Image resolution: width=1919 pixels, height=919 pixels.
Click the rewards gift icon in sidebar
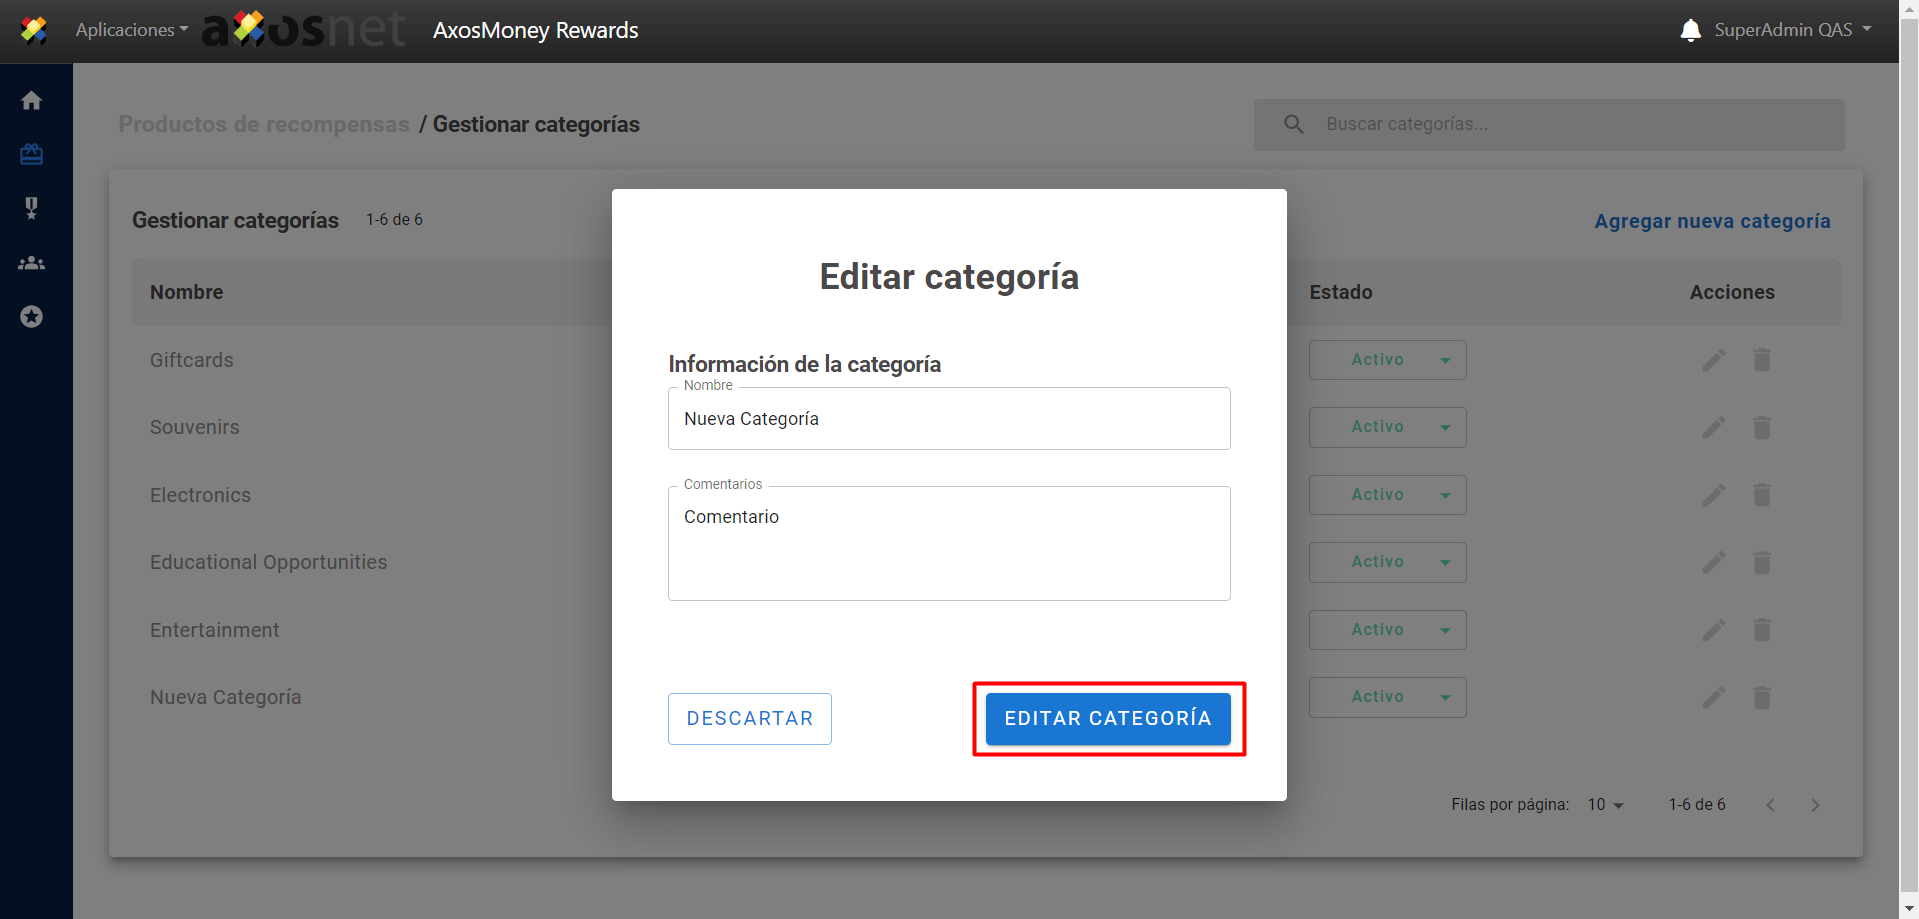pyautogui.click(x=32, y=154)
